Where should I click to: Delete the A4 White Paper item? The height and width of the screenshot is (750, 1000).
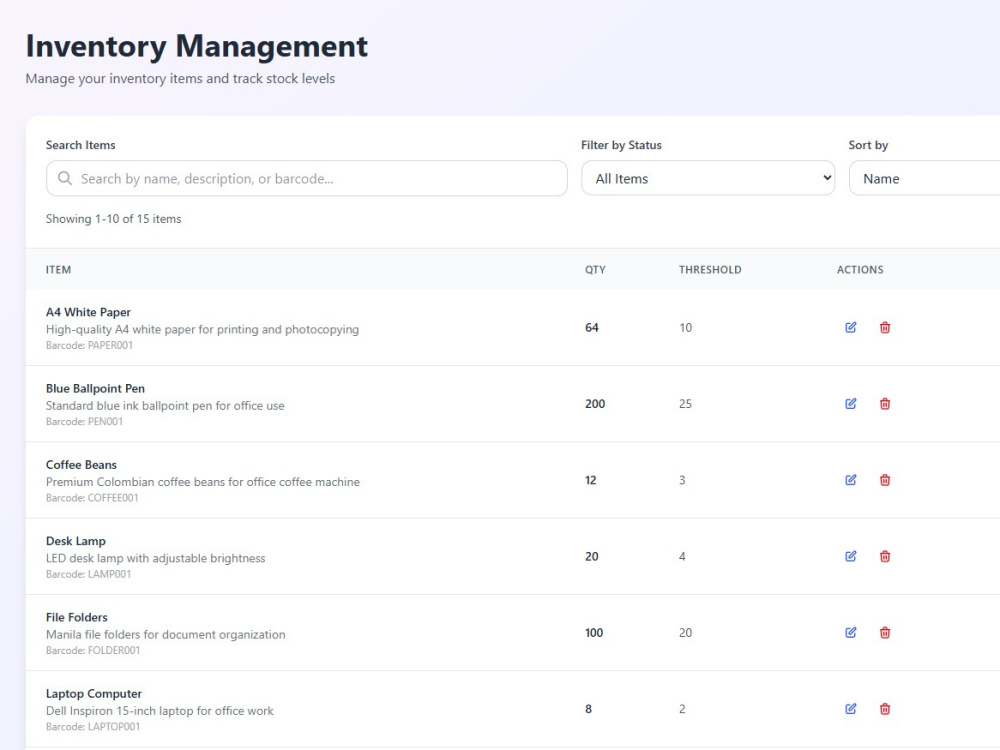click(x=885, y=328)
